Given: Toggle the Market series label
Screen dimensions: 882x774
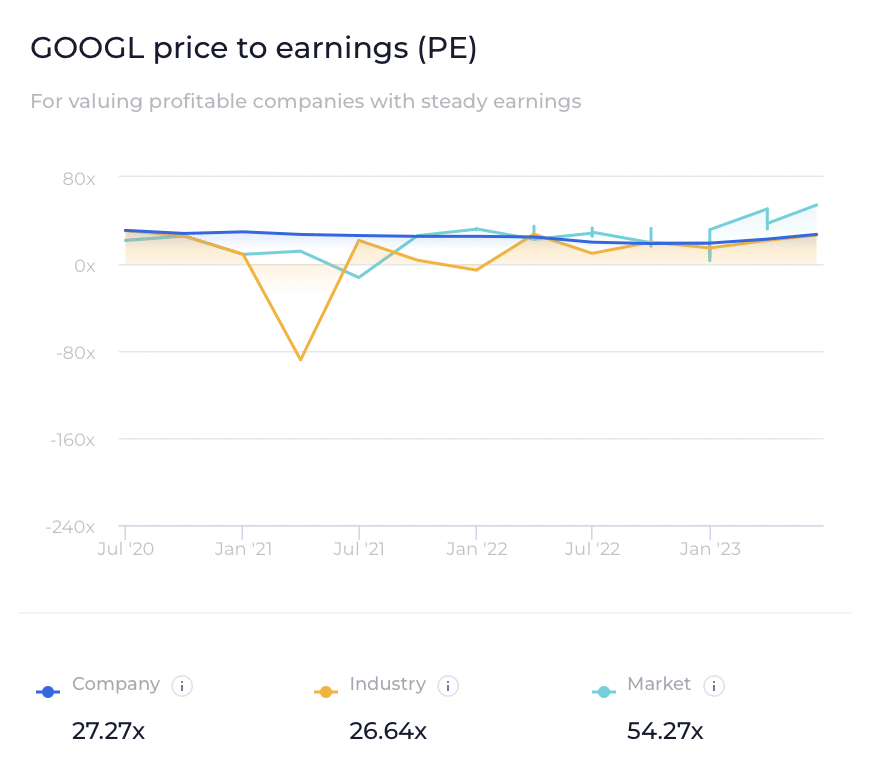Looking at the screenshot, I should click(x=659, y=684).
